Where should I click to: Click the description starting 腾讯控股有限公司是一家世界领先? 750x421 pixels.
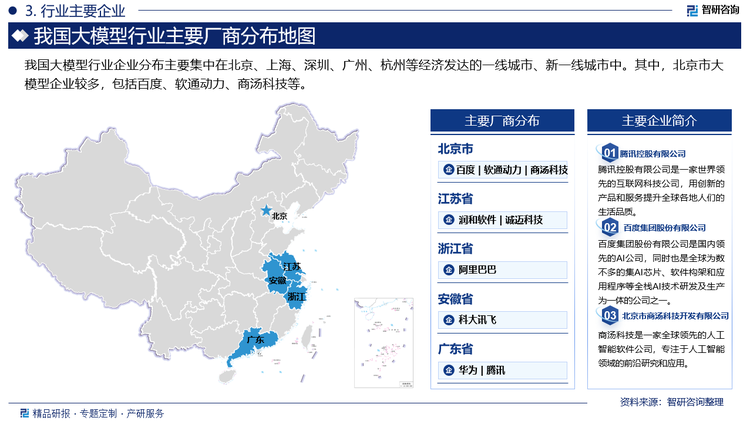pos(661,190)
